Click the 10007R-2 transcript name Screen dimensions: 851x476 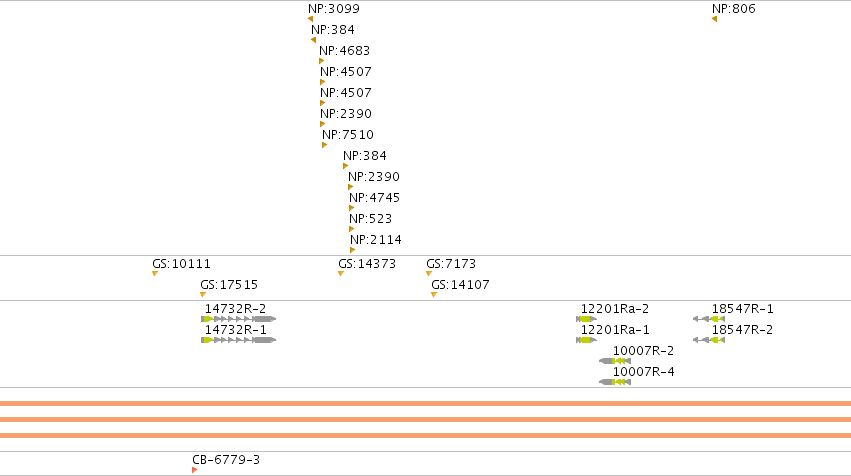[x=644, y=351]
